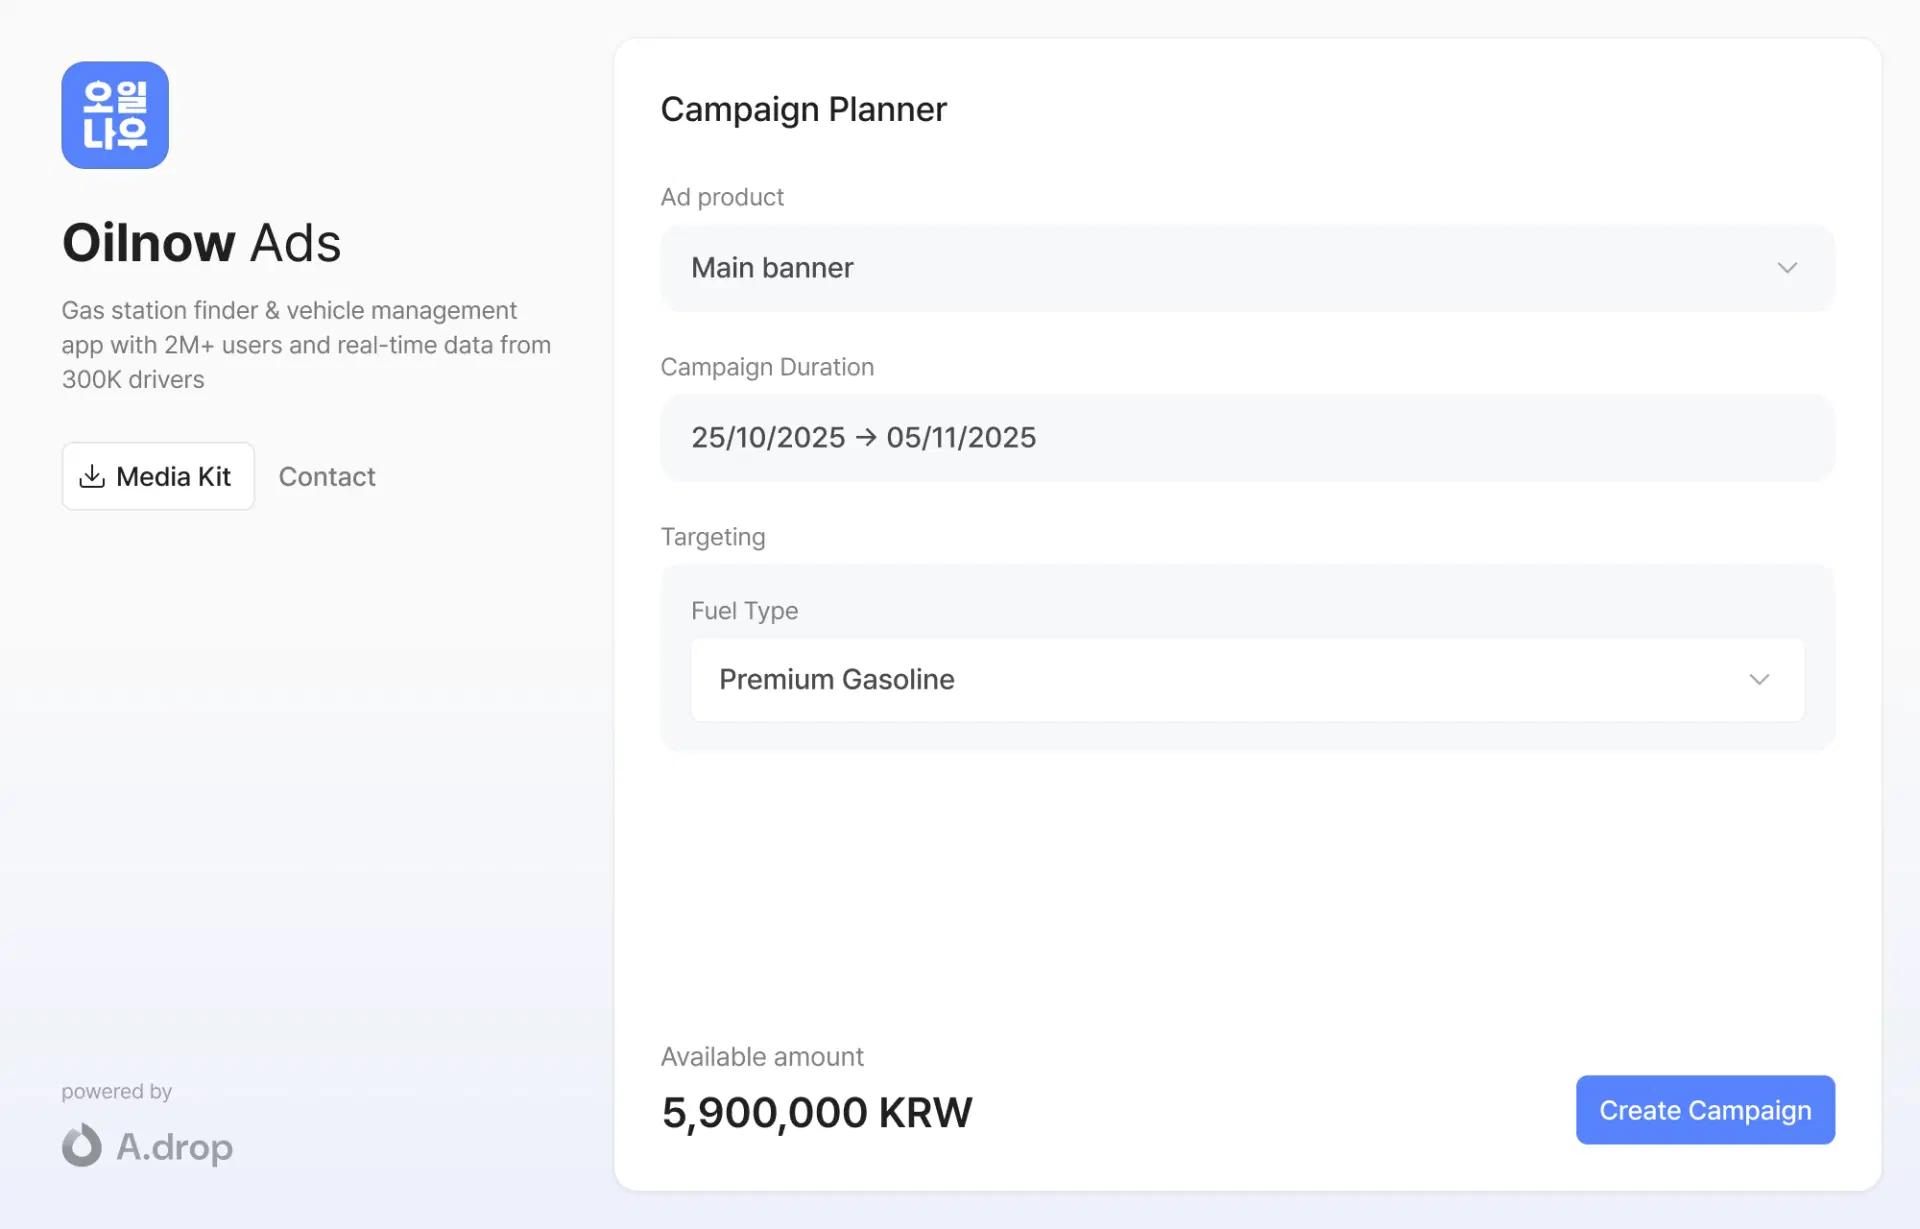
Task: Click the Ad product label
Action: tap(722, 197)
